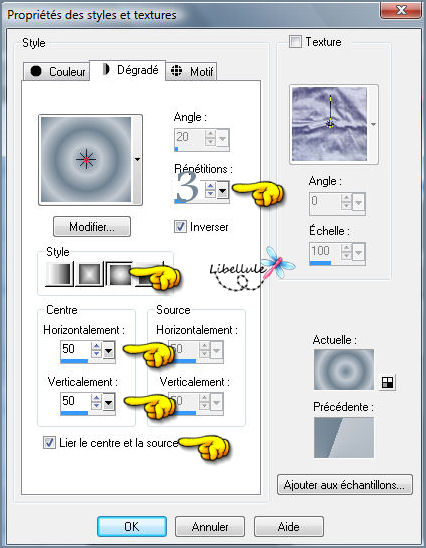Open Centre Horizontalement dropdown arrow

[x=108, y=350]
